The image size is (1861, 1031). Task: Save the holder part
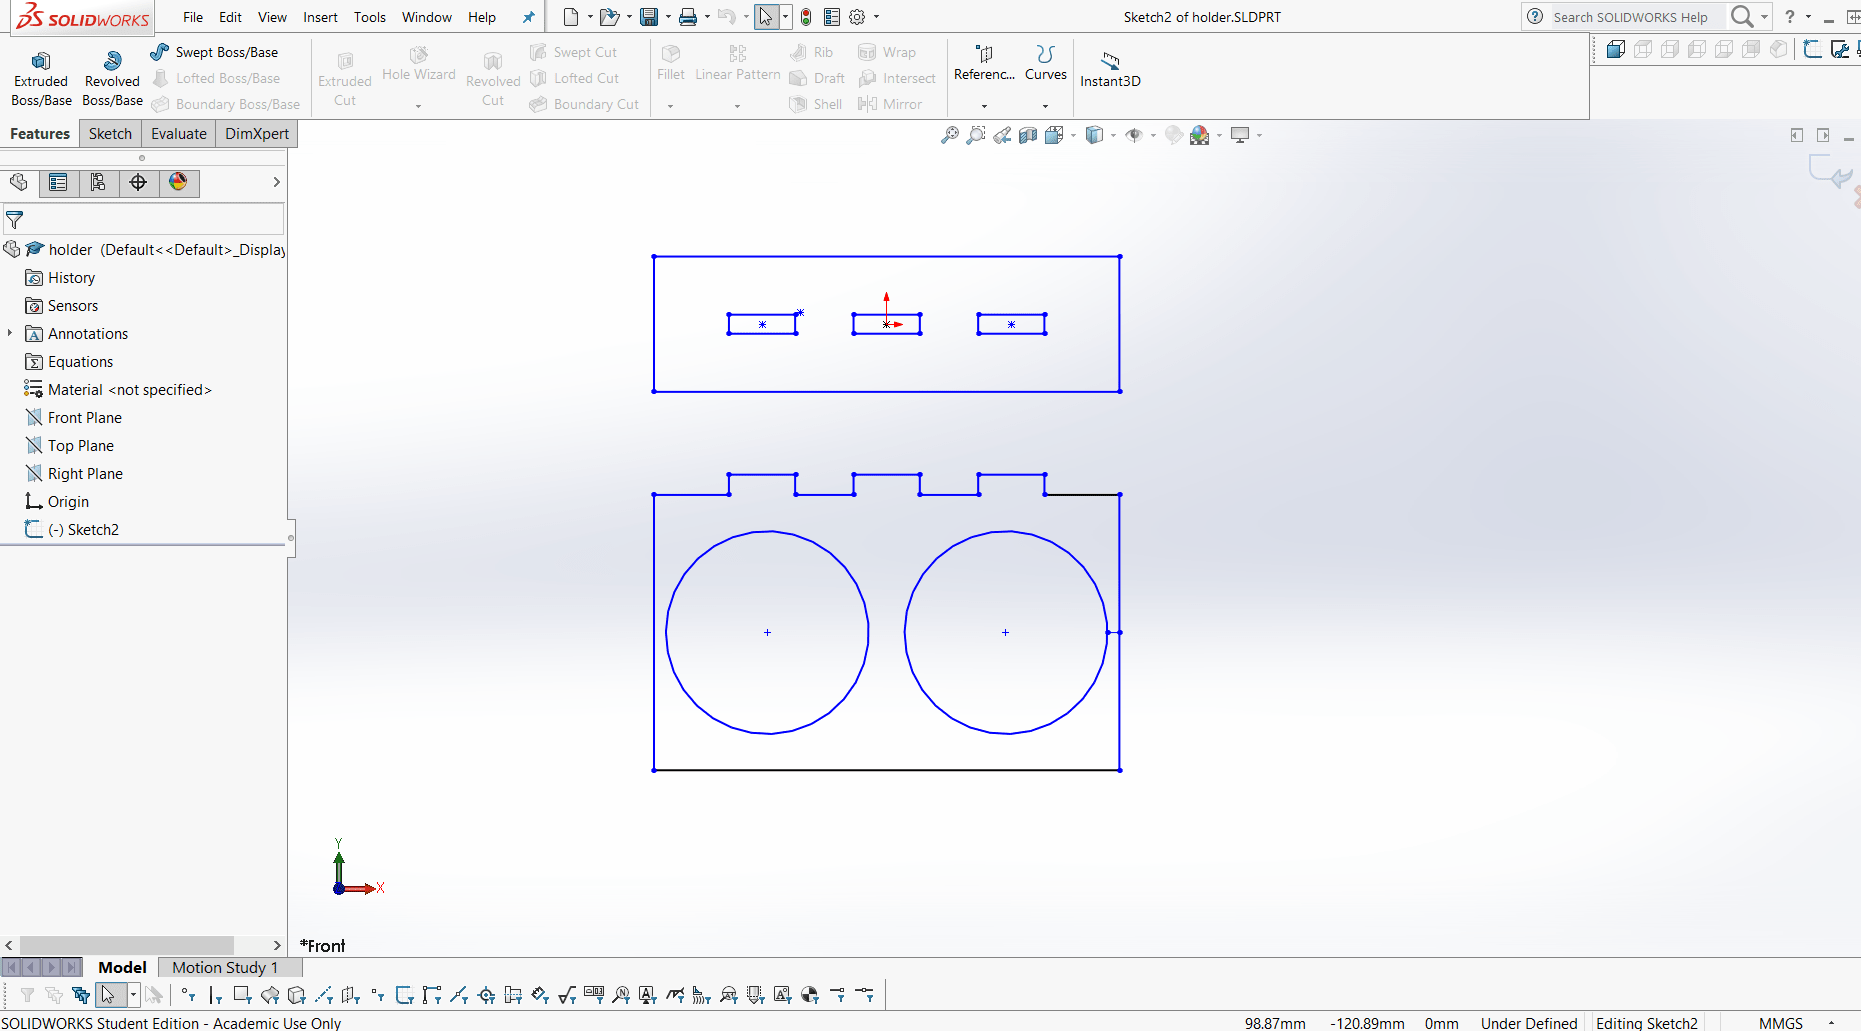click(649, 17)
